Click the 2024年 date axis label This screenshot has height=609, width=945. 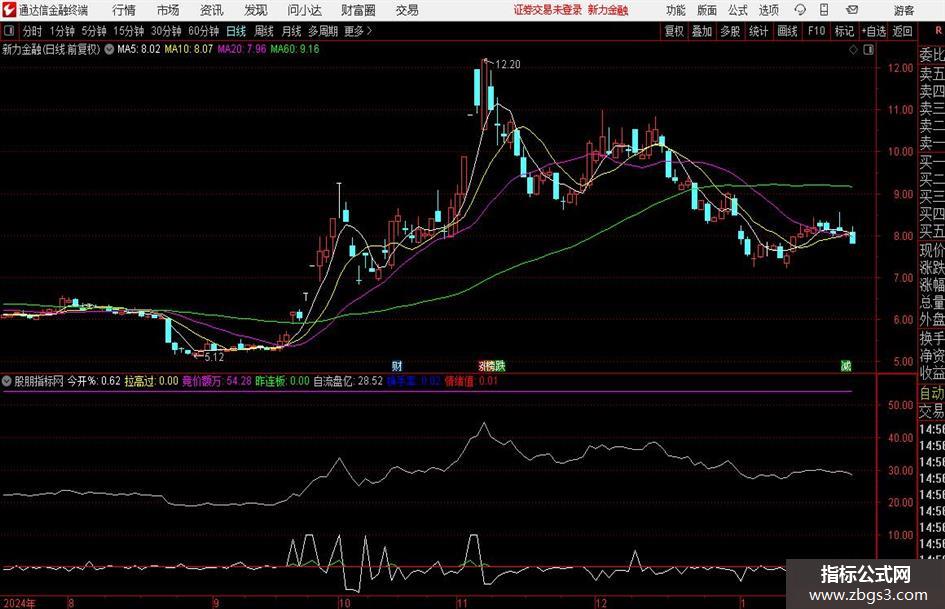click(x=19, y=602)
